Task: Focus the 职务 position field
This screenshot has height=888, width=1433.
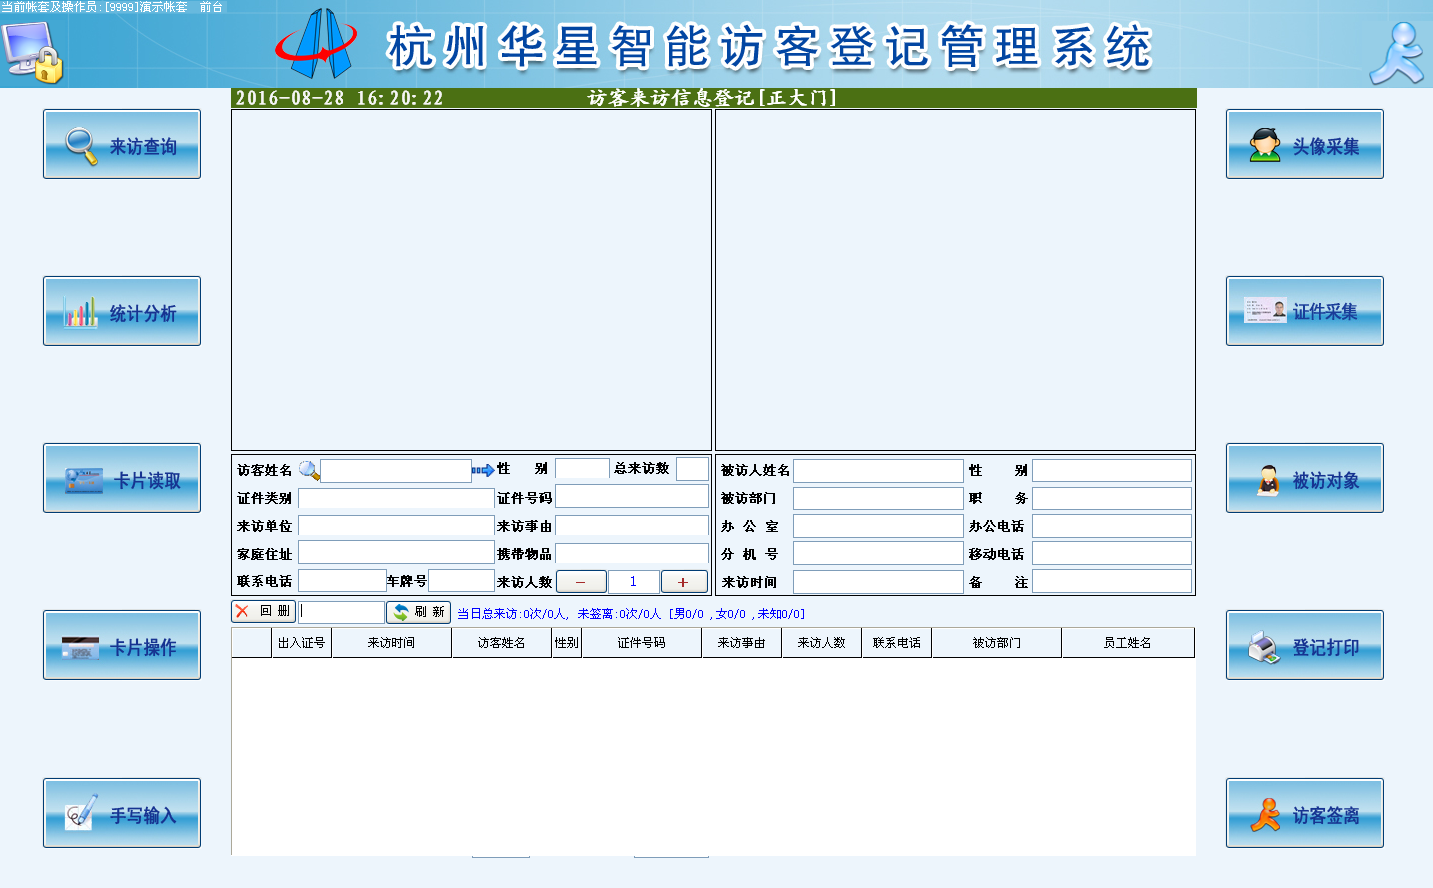Action: tap(1112, 498)
